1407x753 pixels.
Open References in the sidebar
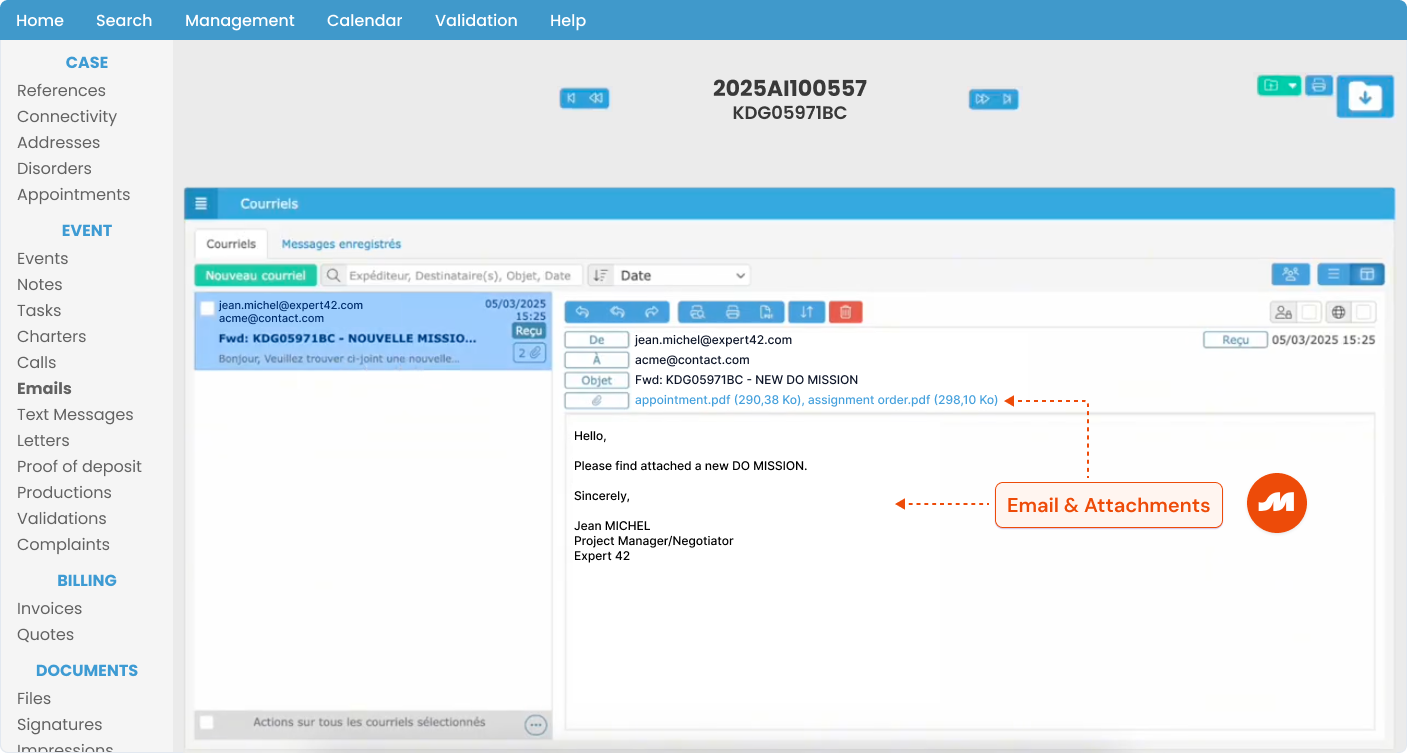61,90
